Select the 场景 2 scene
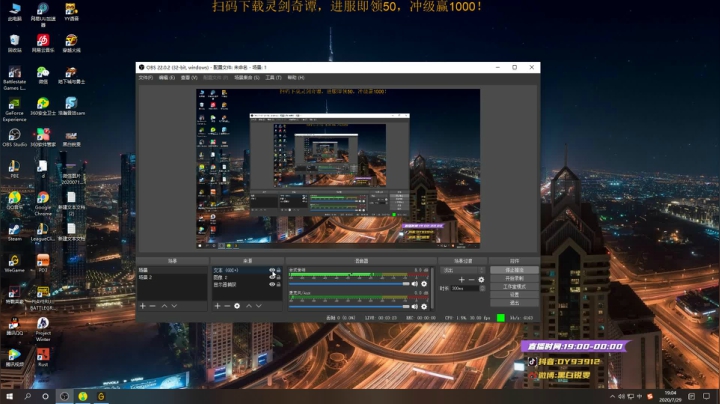 click(x=172, y=277)
